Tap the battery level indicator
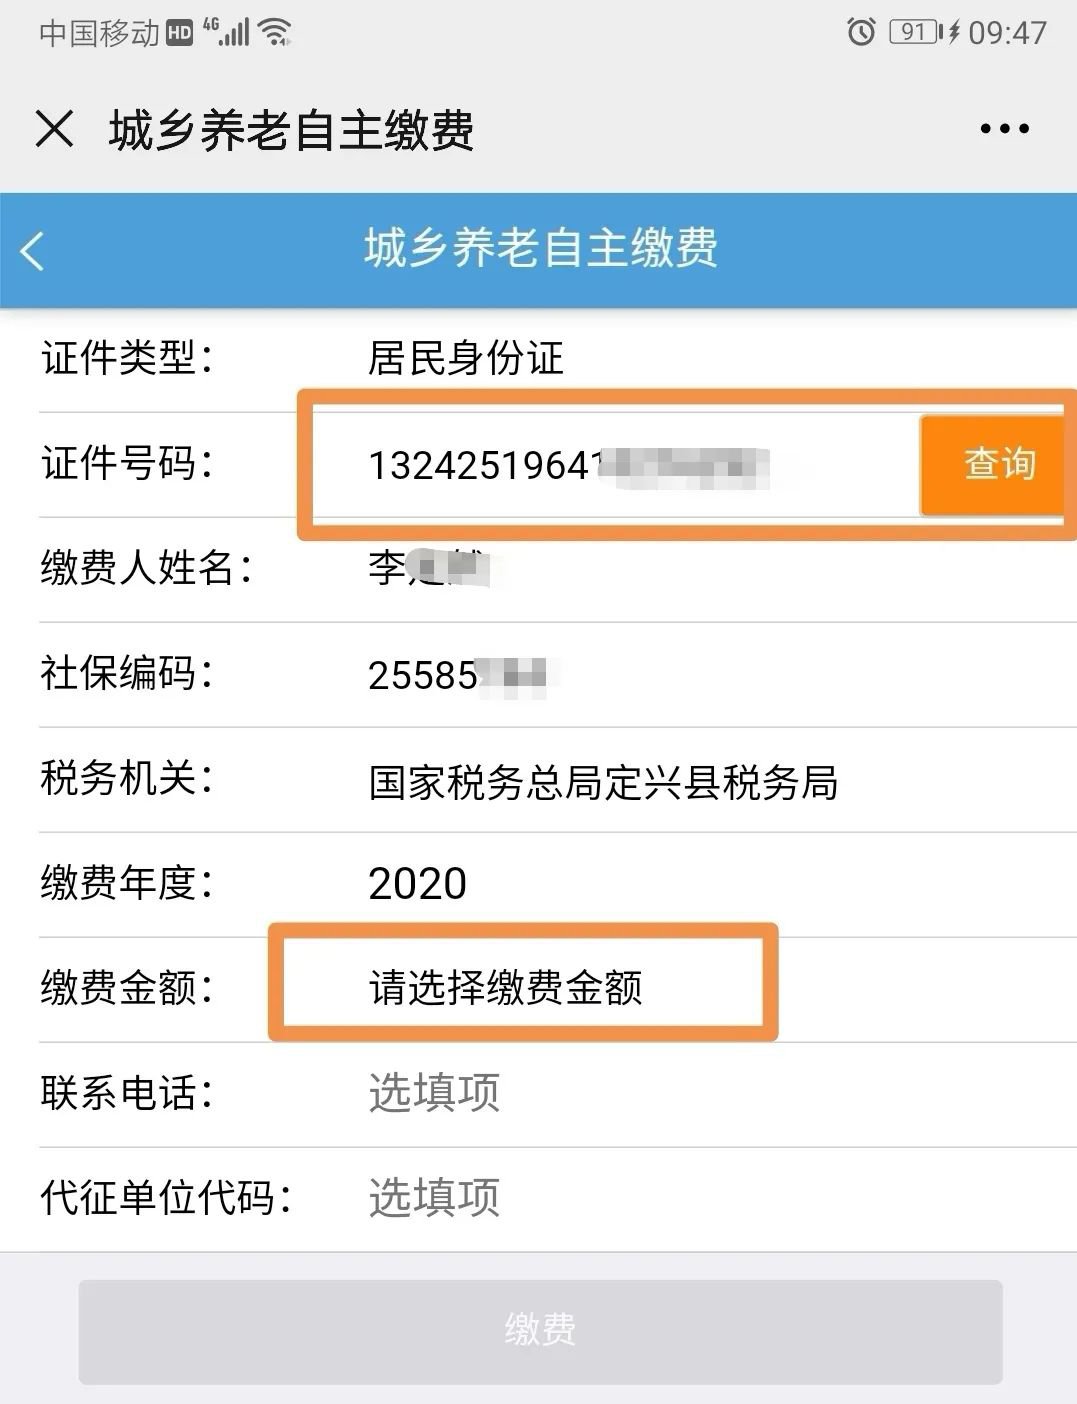 [916, 32]
